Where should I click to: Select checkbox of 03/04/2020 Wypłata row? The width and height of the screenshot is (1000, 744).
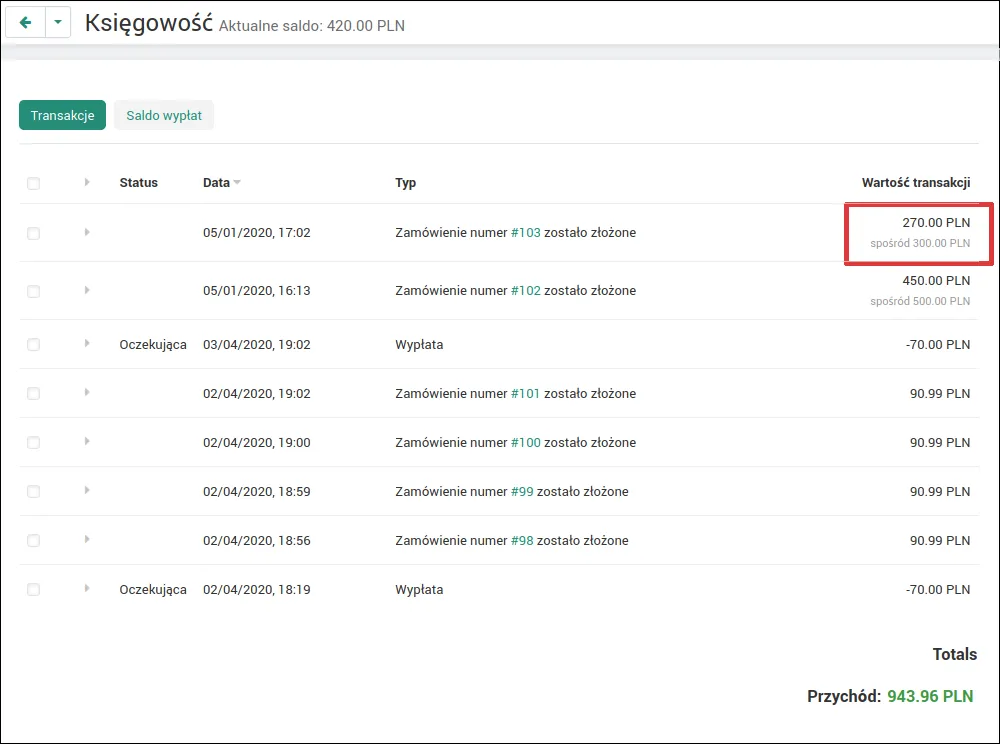click(33, 344)
